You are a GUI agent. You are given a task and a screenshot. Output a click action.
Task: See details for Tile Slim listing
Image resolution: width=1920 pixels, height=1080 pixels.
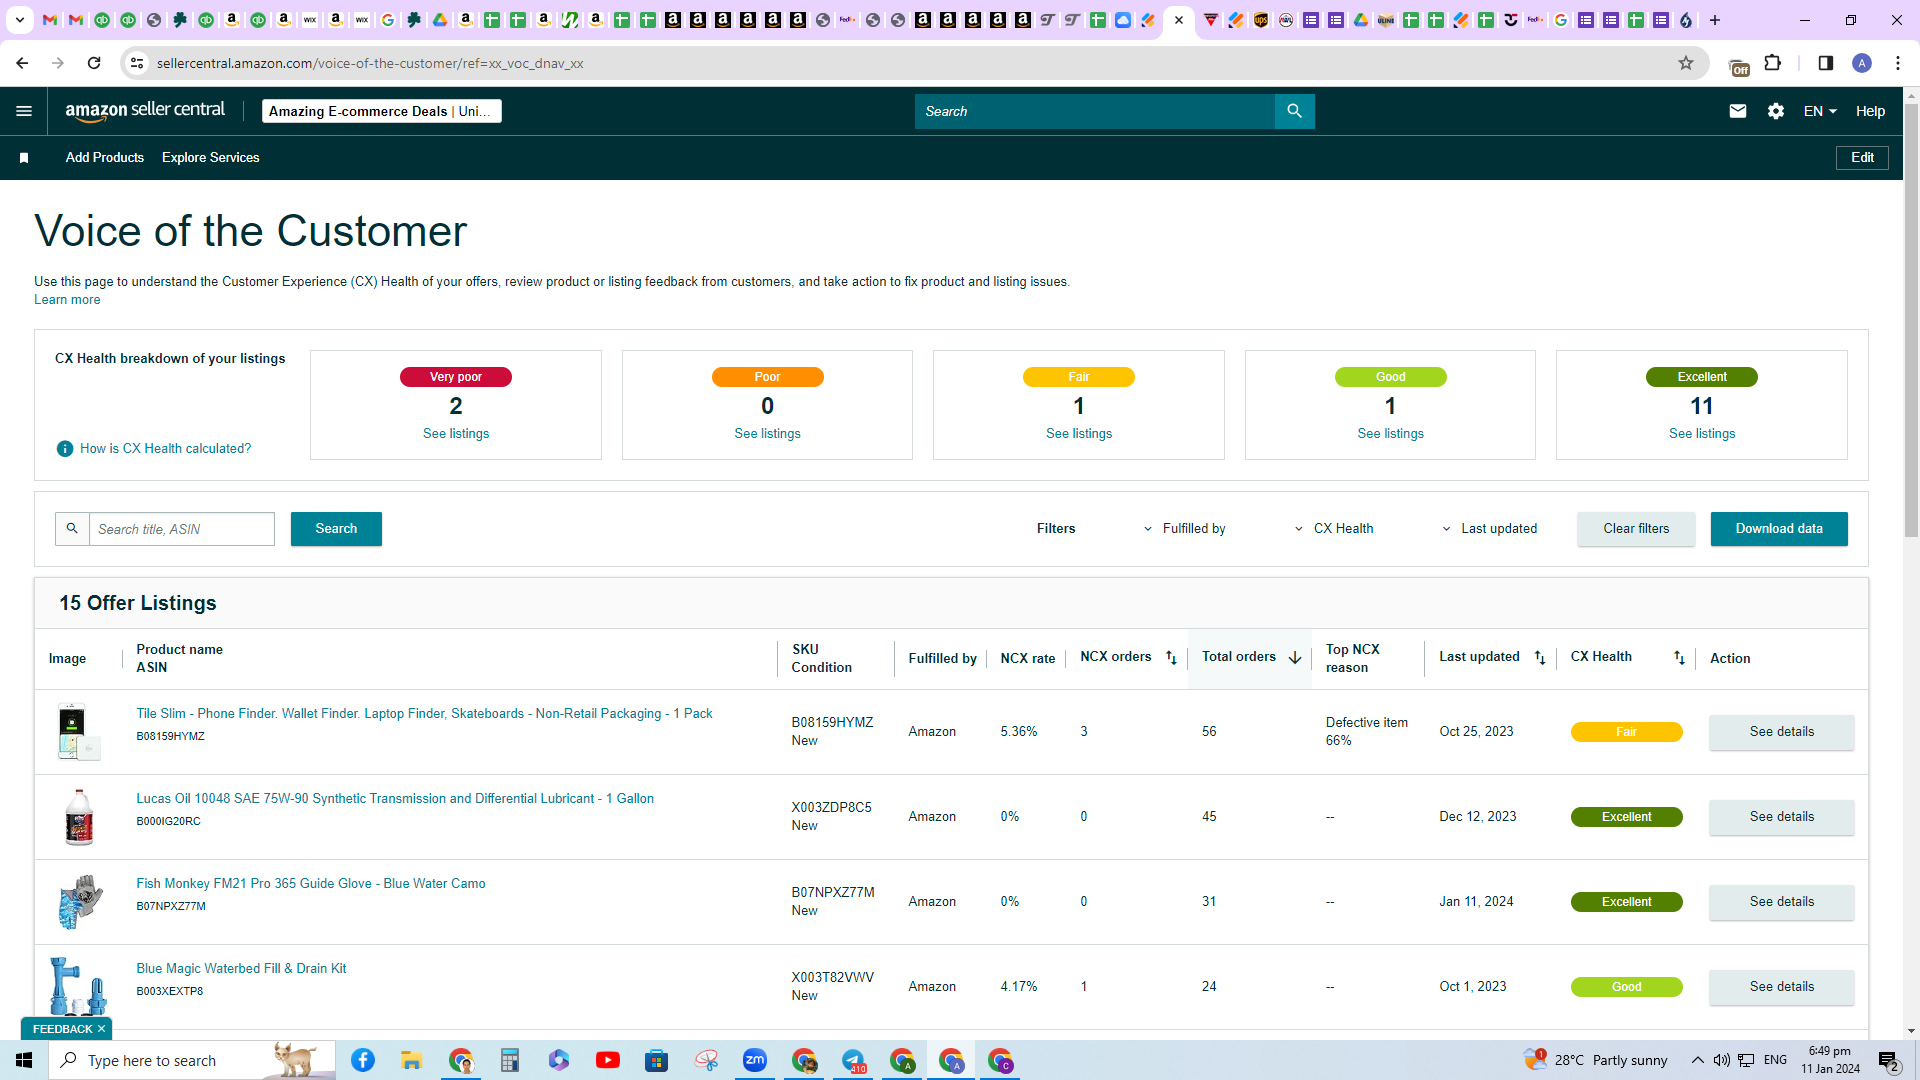pyautogui.click(x=1781, y=732)
